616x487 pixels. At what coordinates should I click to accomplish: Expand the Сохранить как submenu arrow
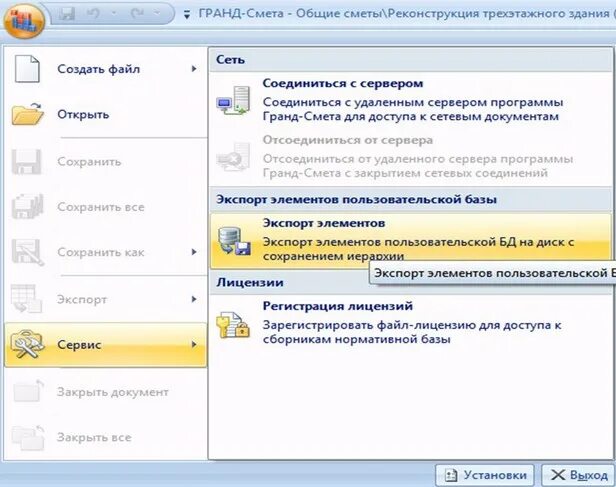click(194, 252)
